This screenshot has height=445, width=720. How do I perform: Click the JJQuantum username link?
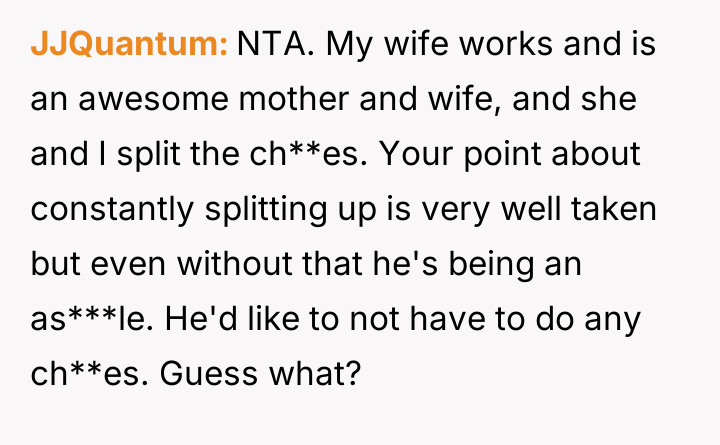click(x=130, y=46)
